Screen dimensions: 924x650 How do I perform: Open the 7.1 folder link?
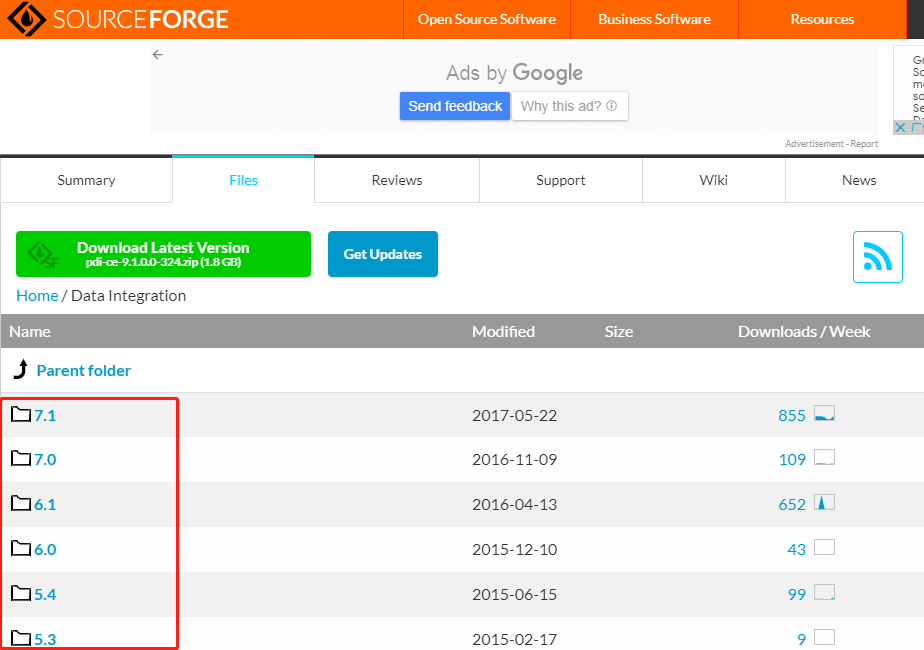point(45,415)
